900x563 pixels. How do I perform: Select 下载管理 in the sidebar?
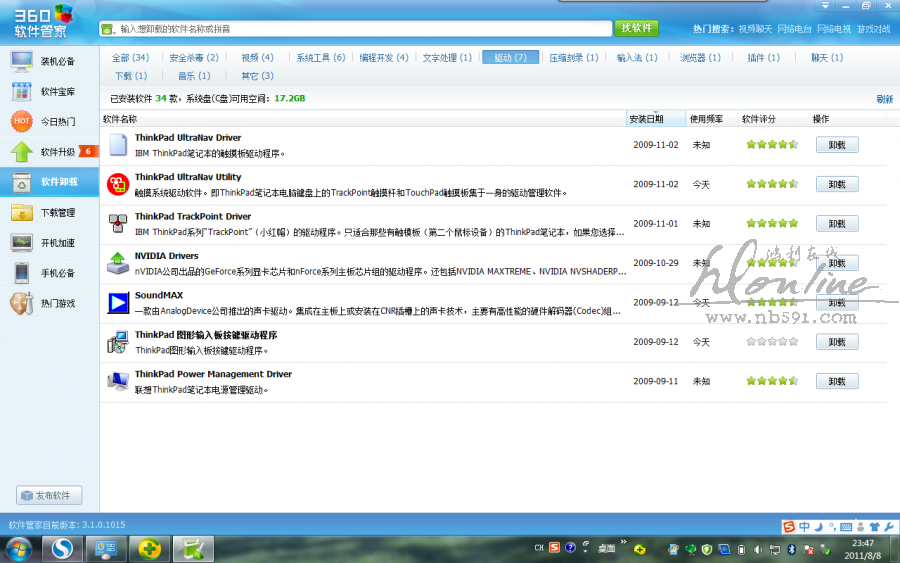click(50, 212)
